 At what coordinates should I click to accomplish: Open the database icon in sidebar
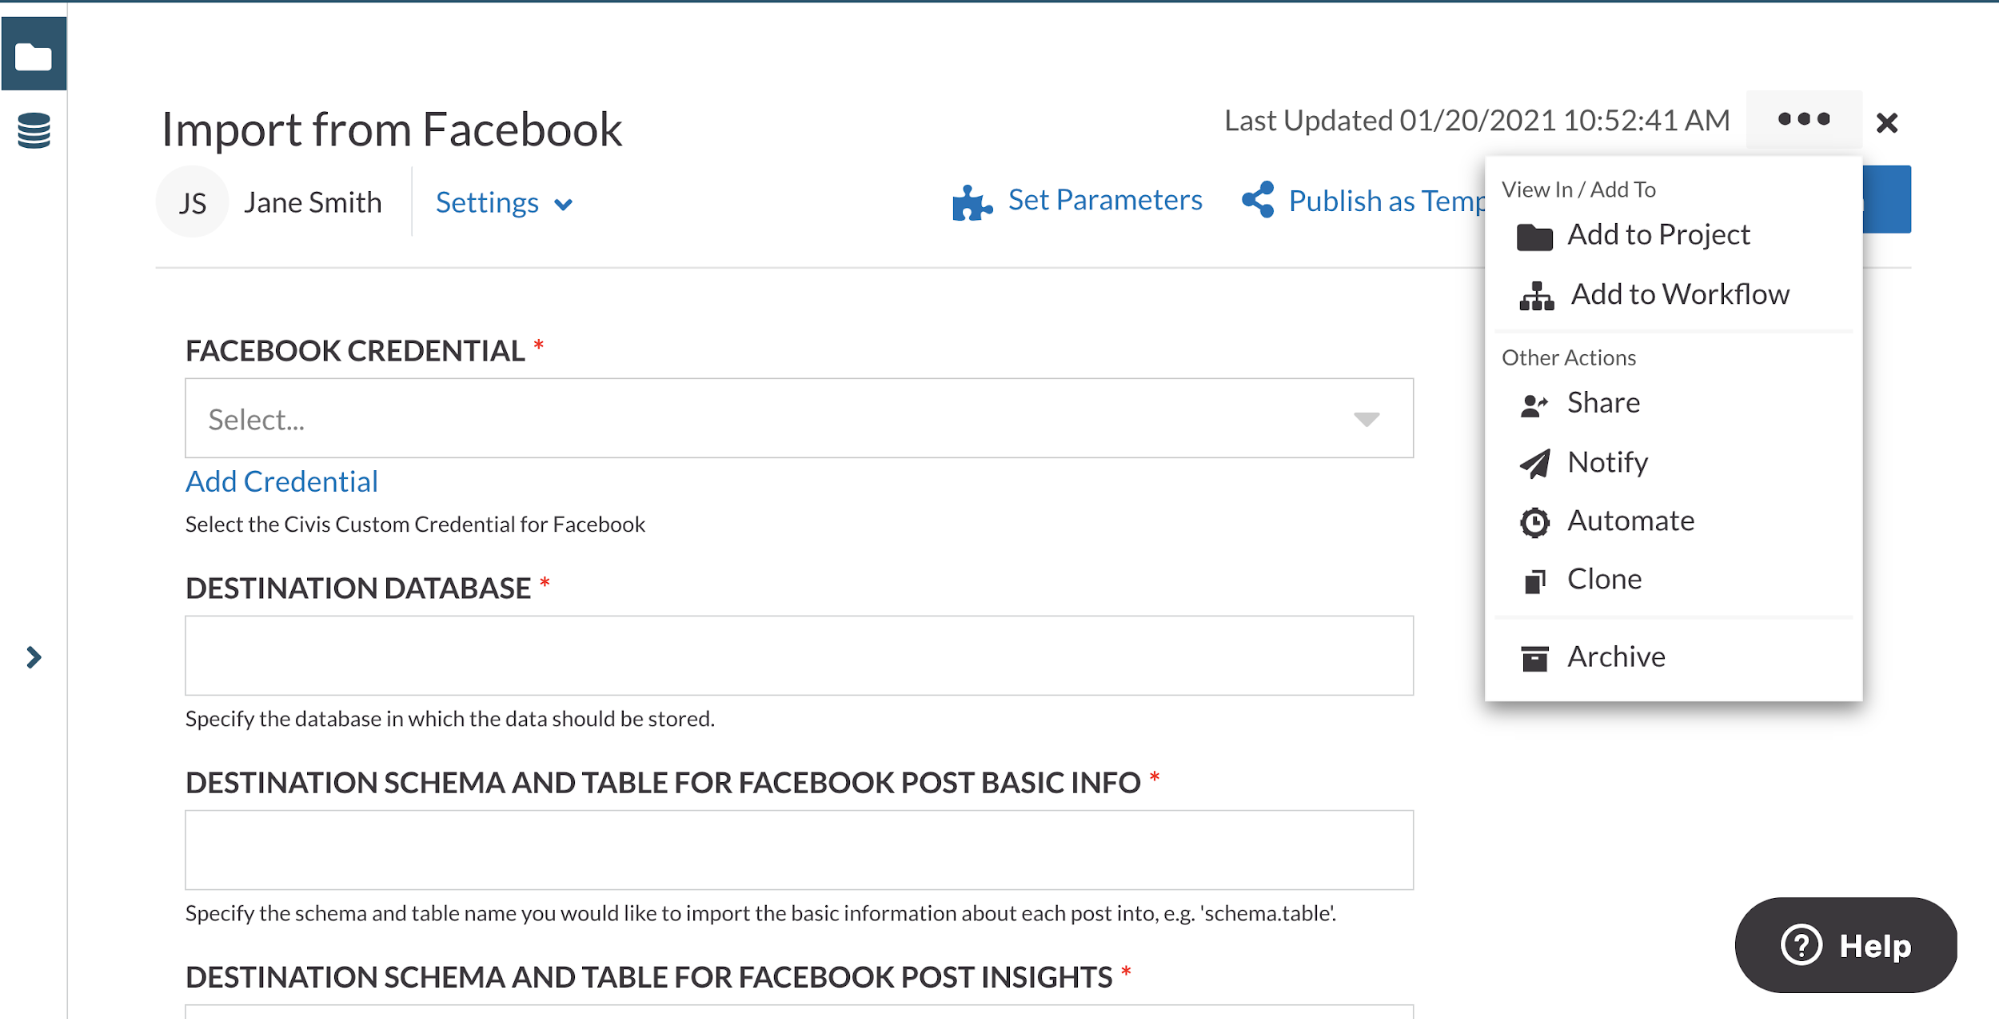(x=33, y=131)
